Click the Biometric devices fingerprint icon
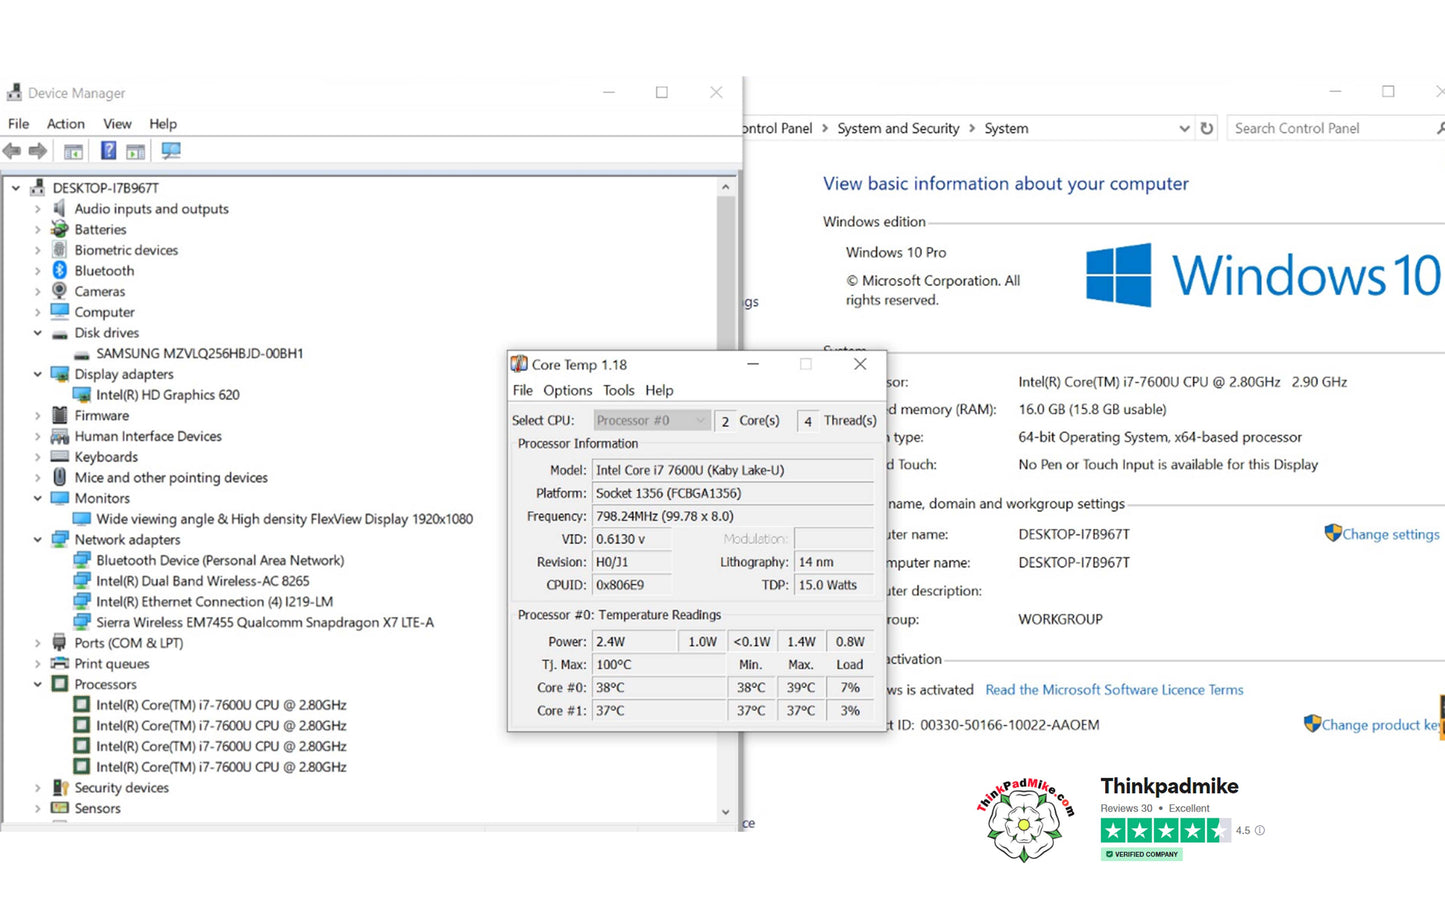Image resolution: width=1445 pixels, height=908 pixels. (59, 250)
